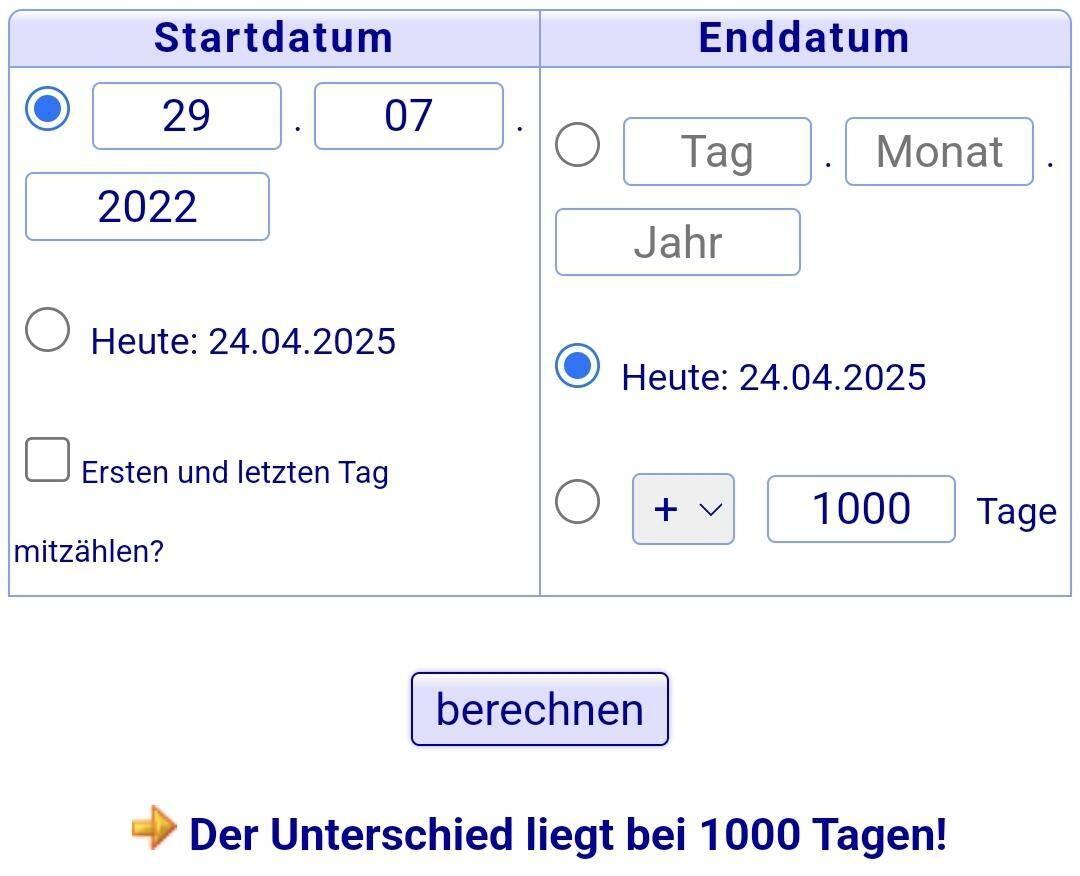Click the mitzählen? label text
The image size is (1080, 876).
(x=89, y=551)
